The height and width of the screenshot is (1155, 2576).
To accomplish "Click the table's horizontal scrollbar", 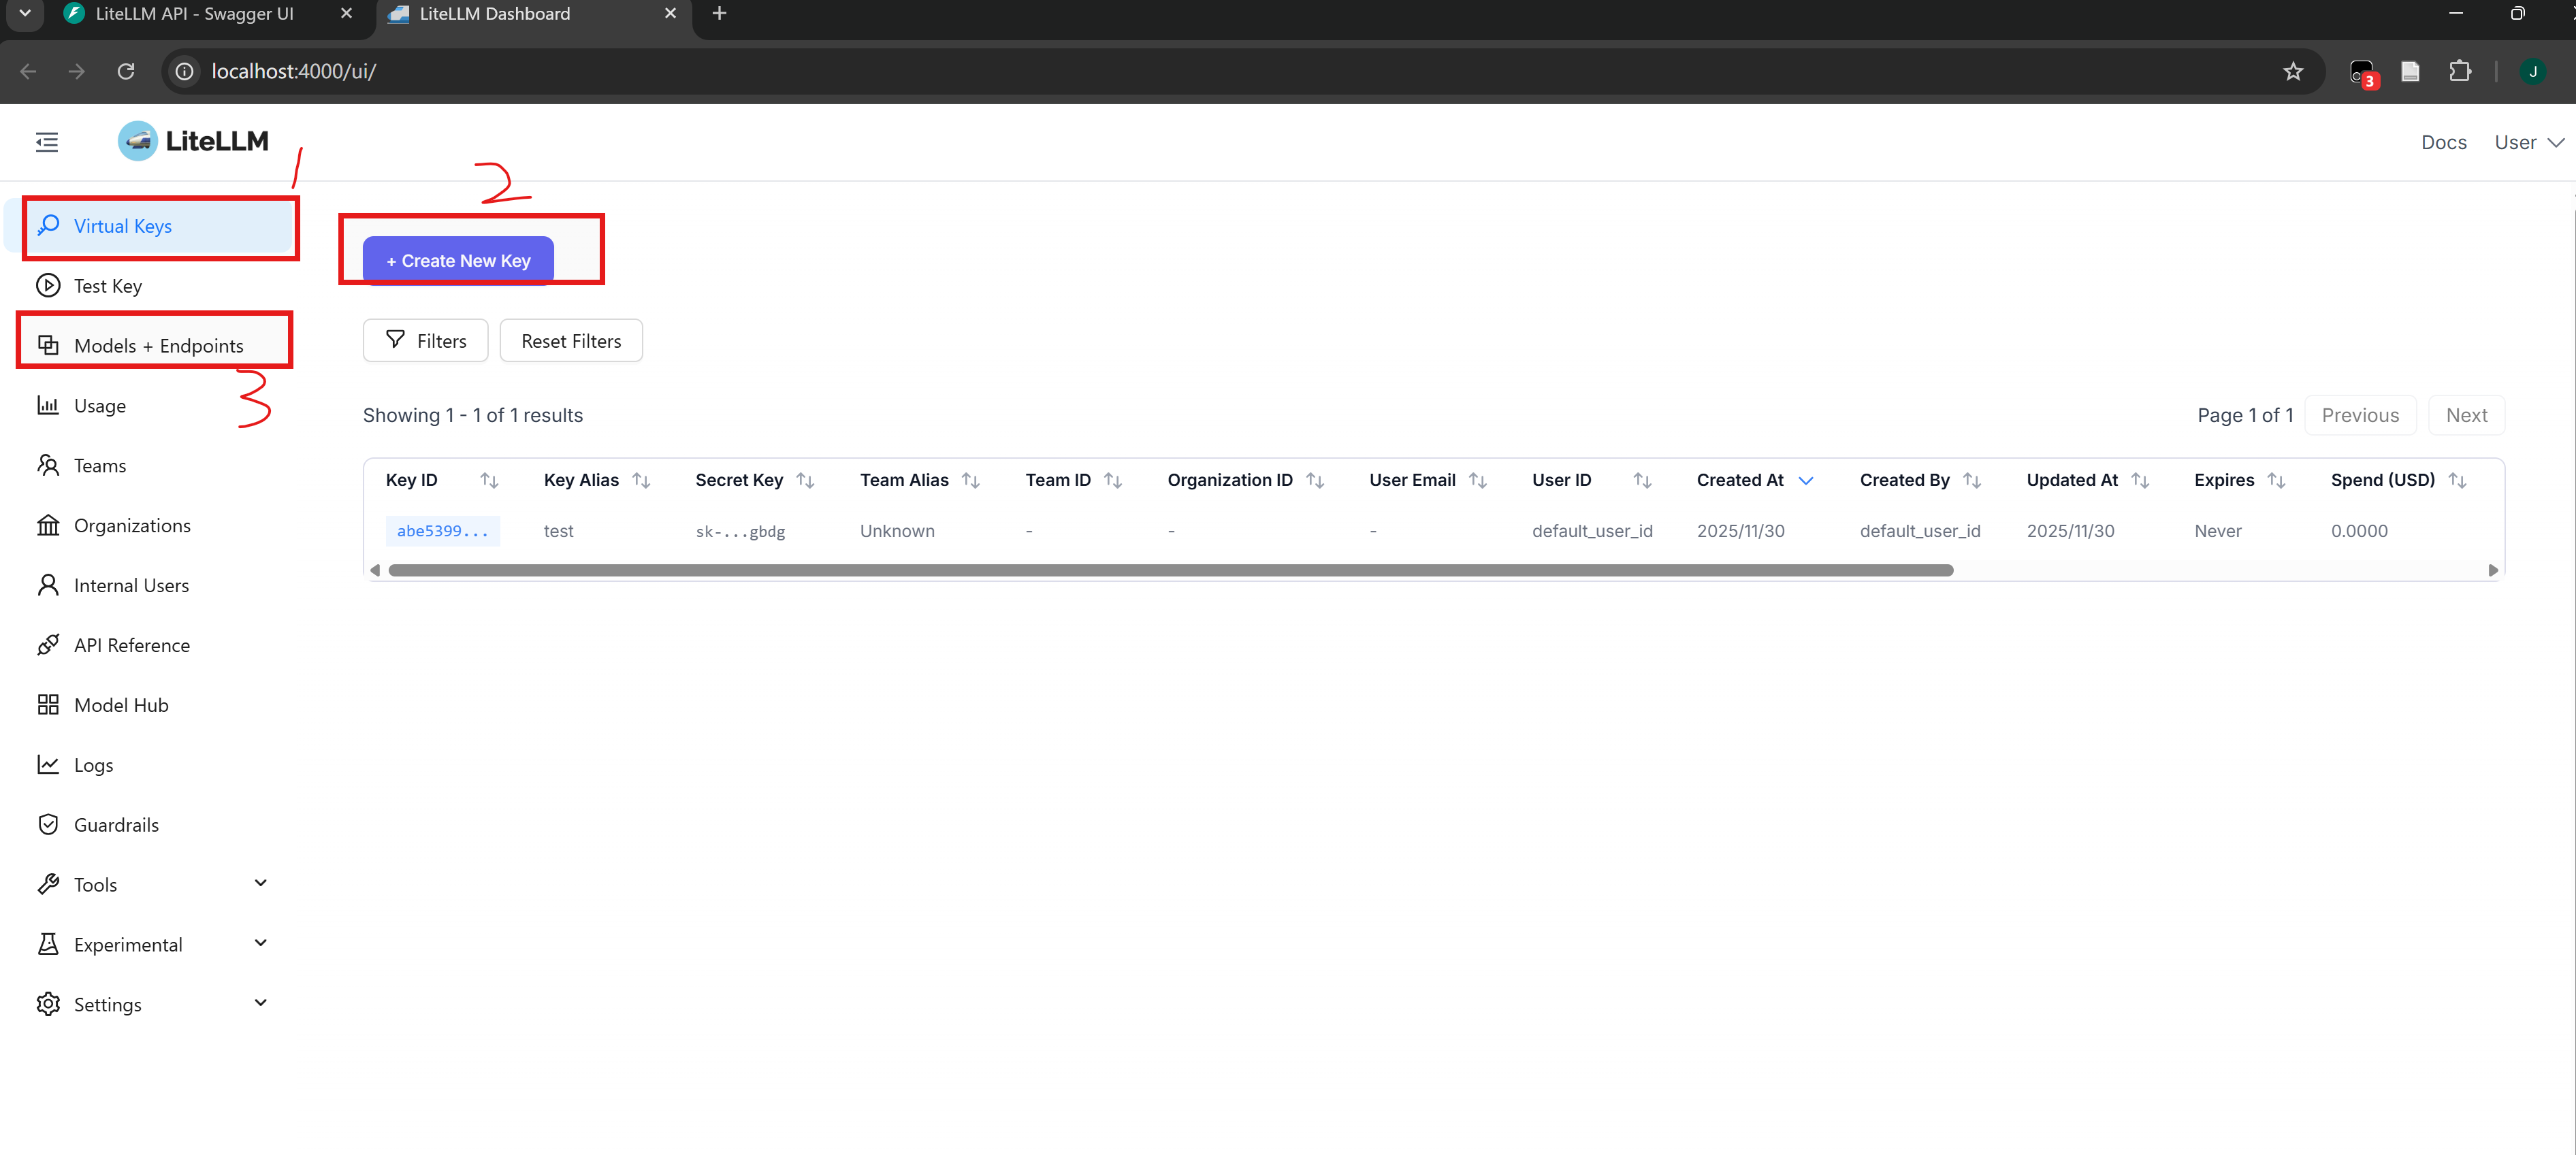I will [1170, 570].
